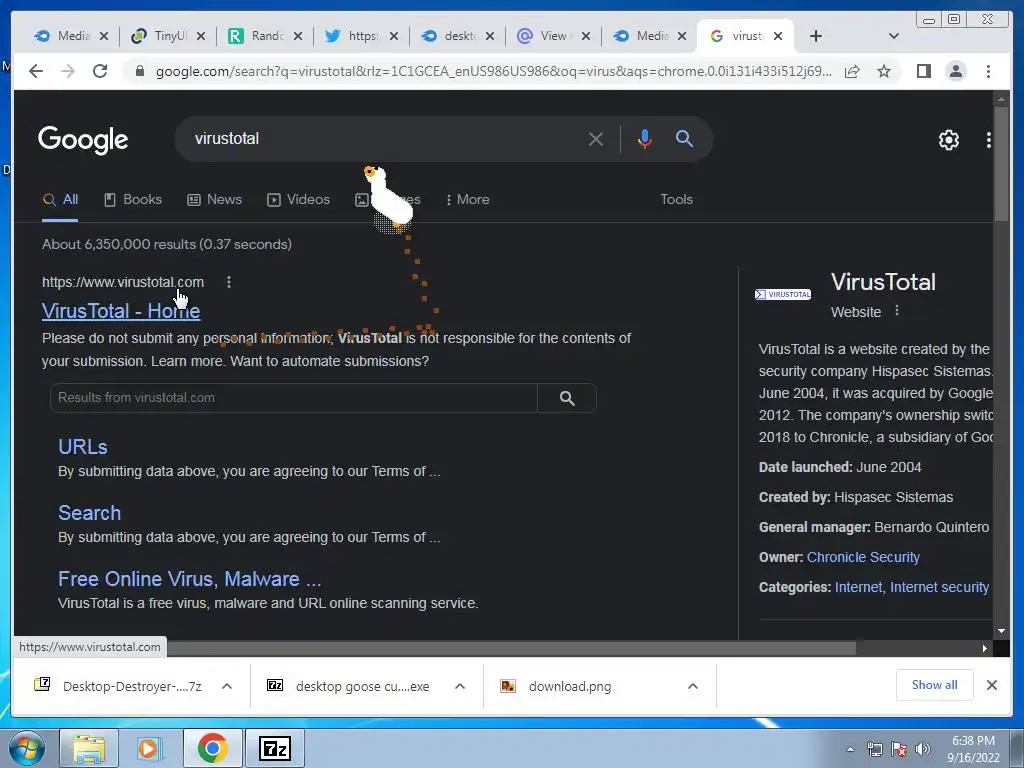This screenshot has height=768, width=1024.
Task: Submit search with magnifier icon
Action: pyautogui.click(x=684, y=138)
